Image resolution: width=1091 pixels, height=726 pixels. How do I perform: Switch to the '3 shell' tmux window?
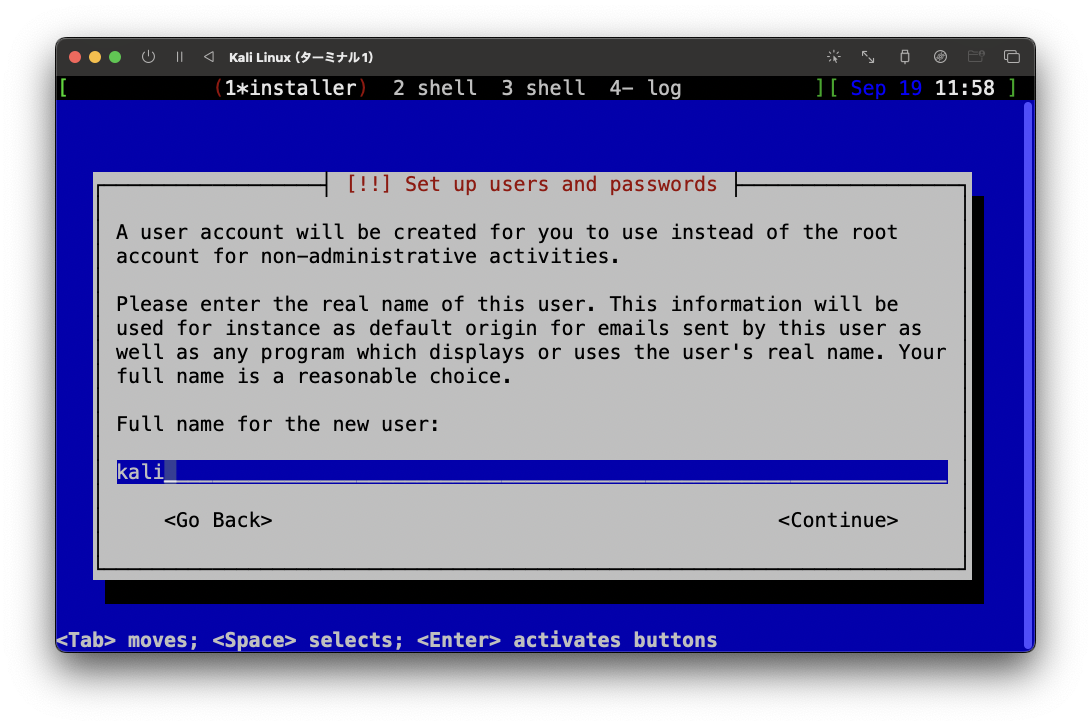pos(543,88)
